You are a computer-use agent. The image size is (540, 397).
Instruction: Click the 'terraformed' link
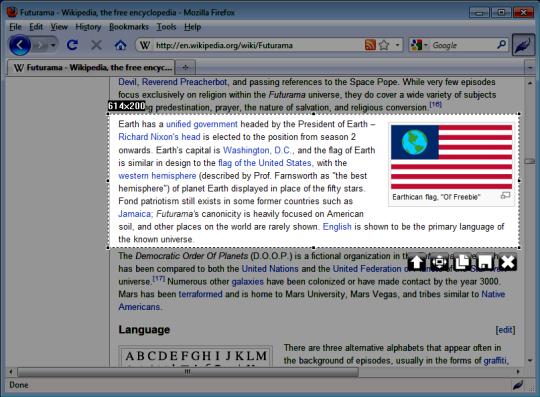(200, 294)
